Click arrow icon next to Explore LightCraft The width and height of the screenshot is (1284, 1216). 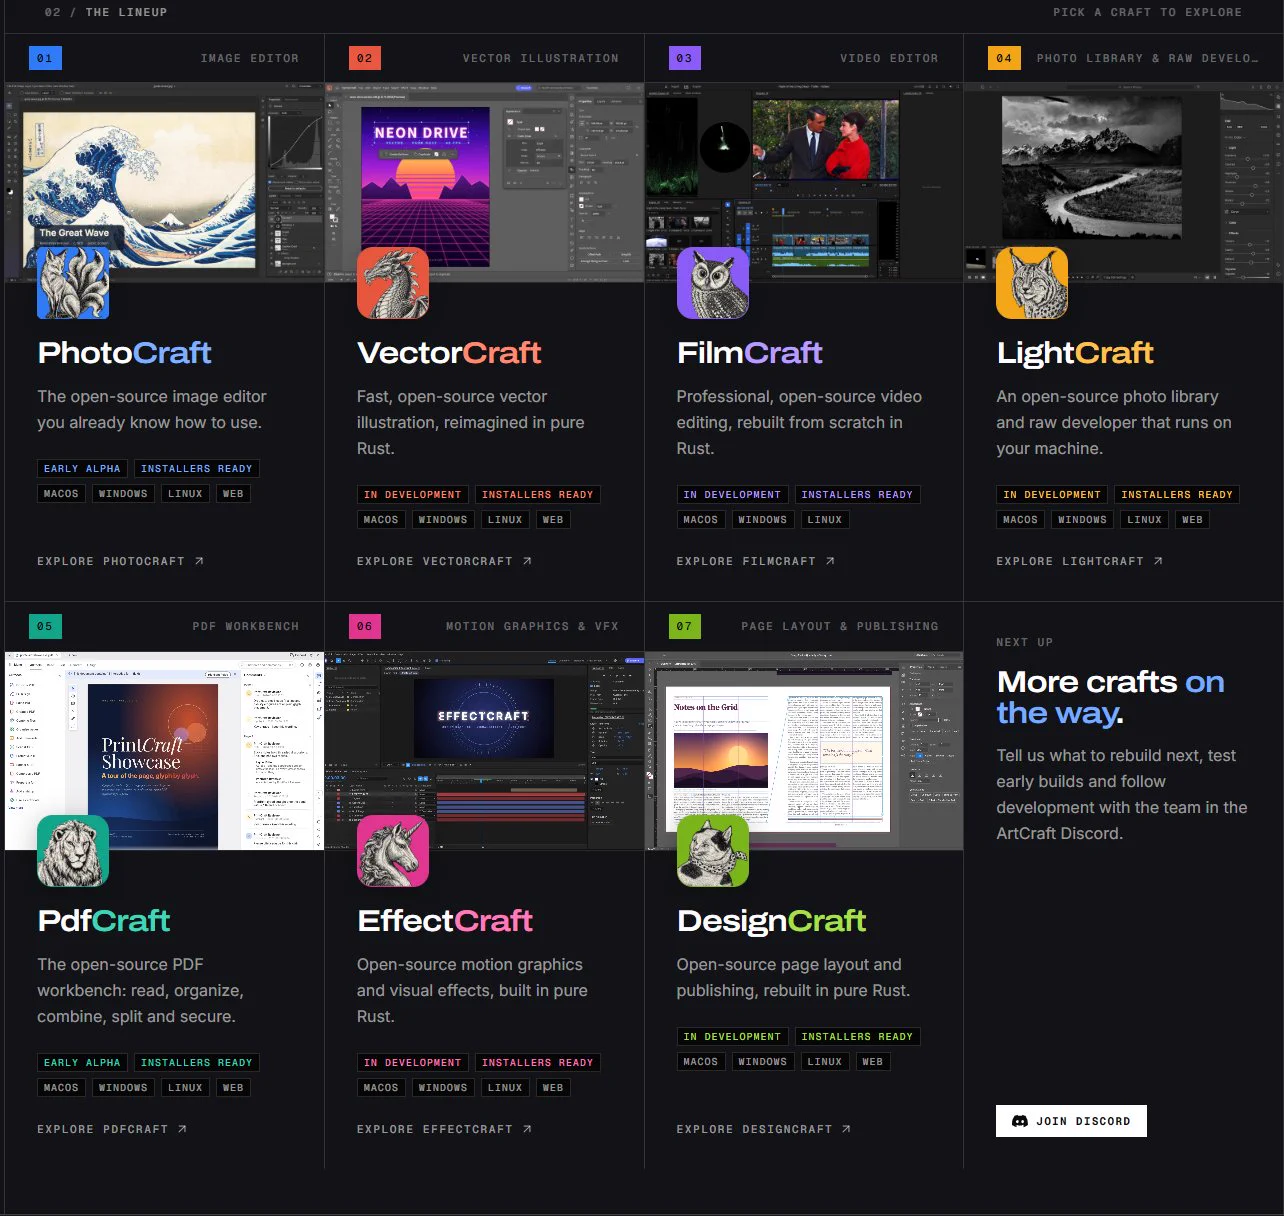tap(1158, 561)
